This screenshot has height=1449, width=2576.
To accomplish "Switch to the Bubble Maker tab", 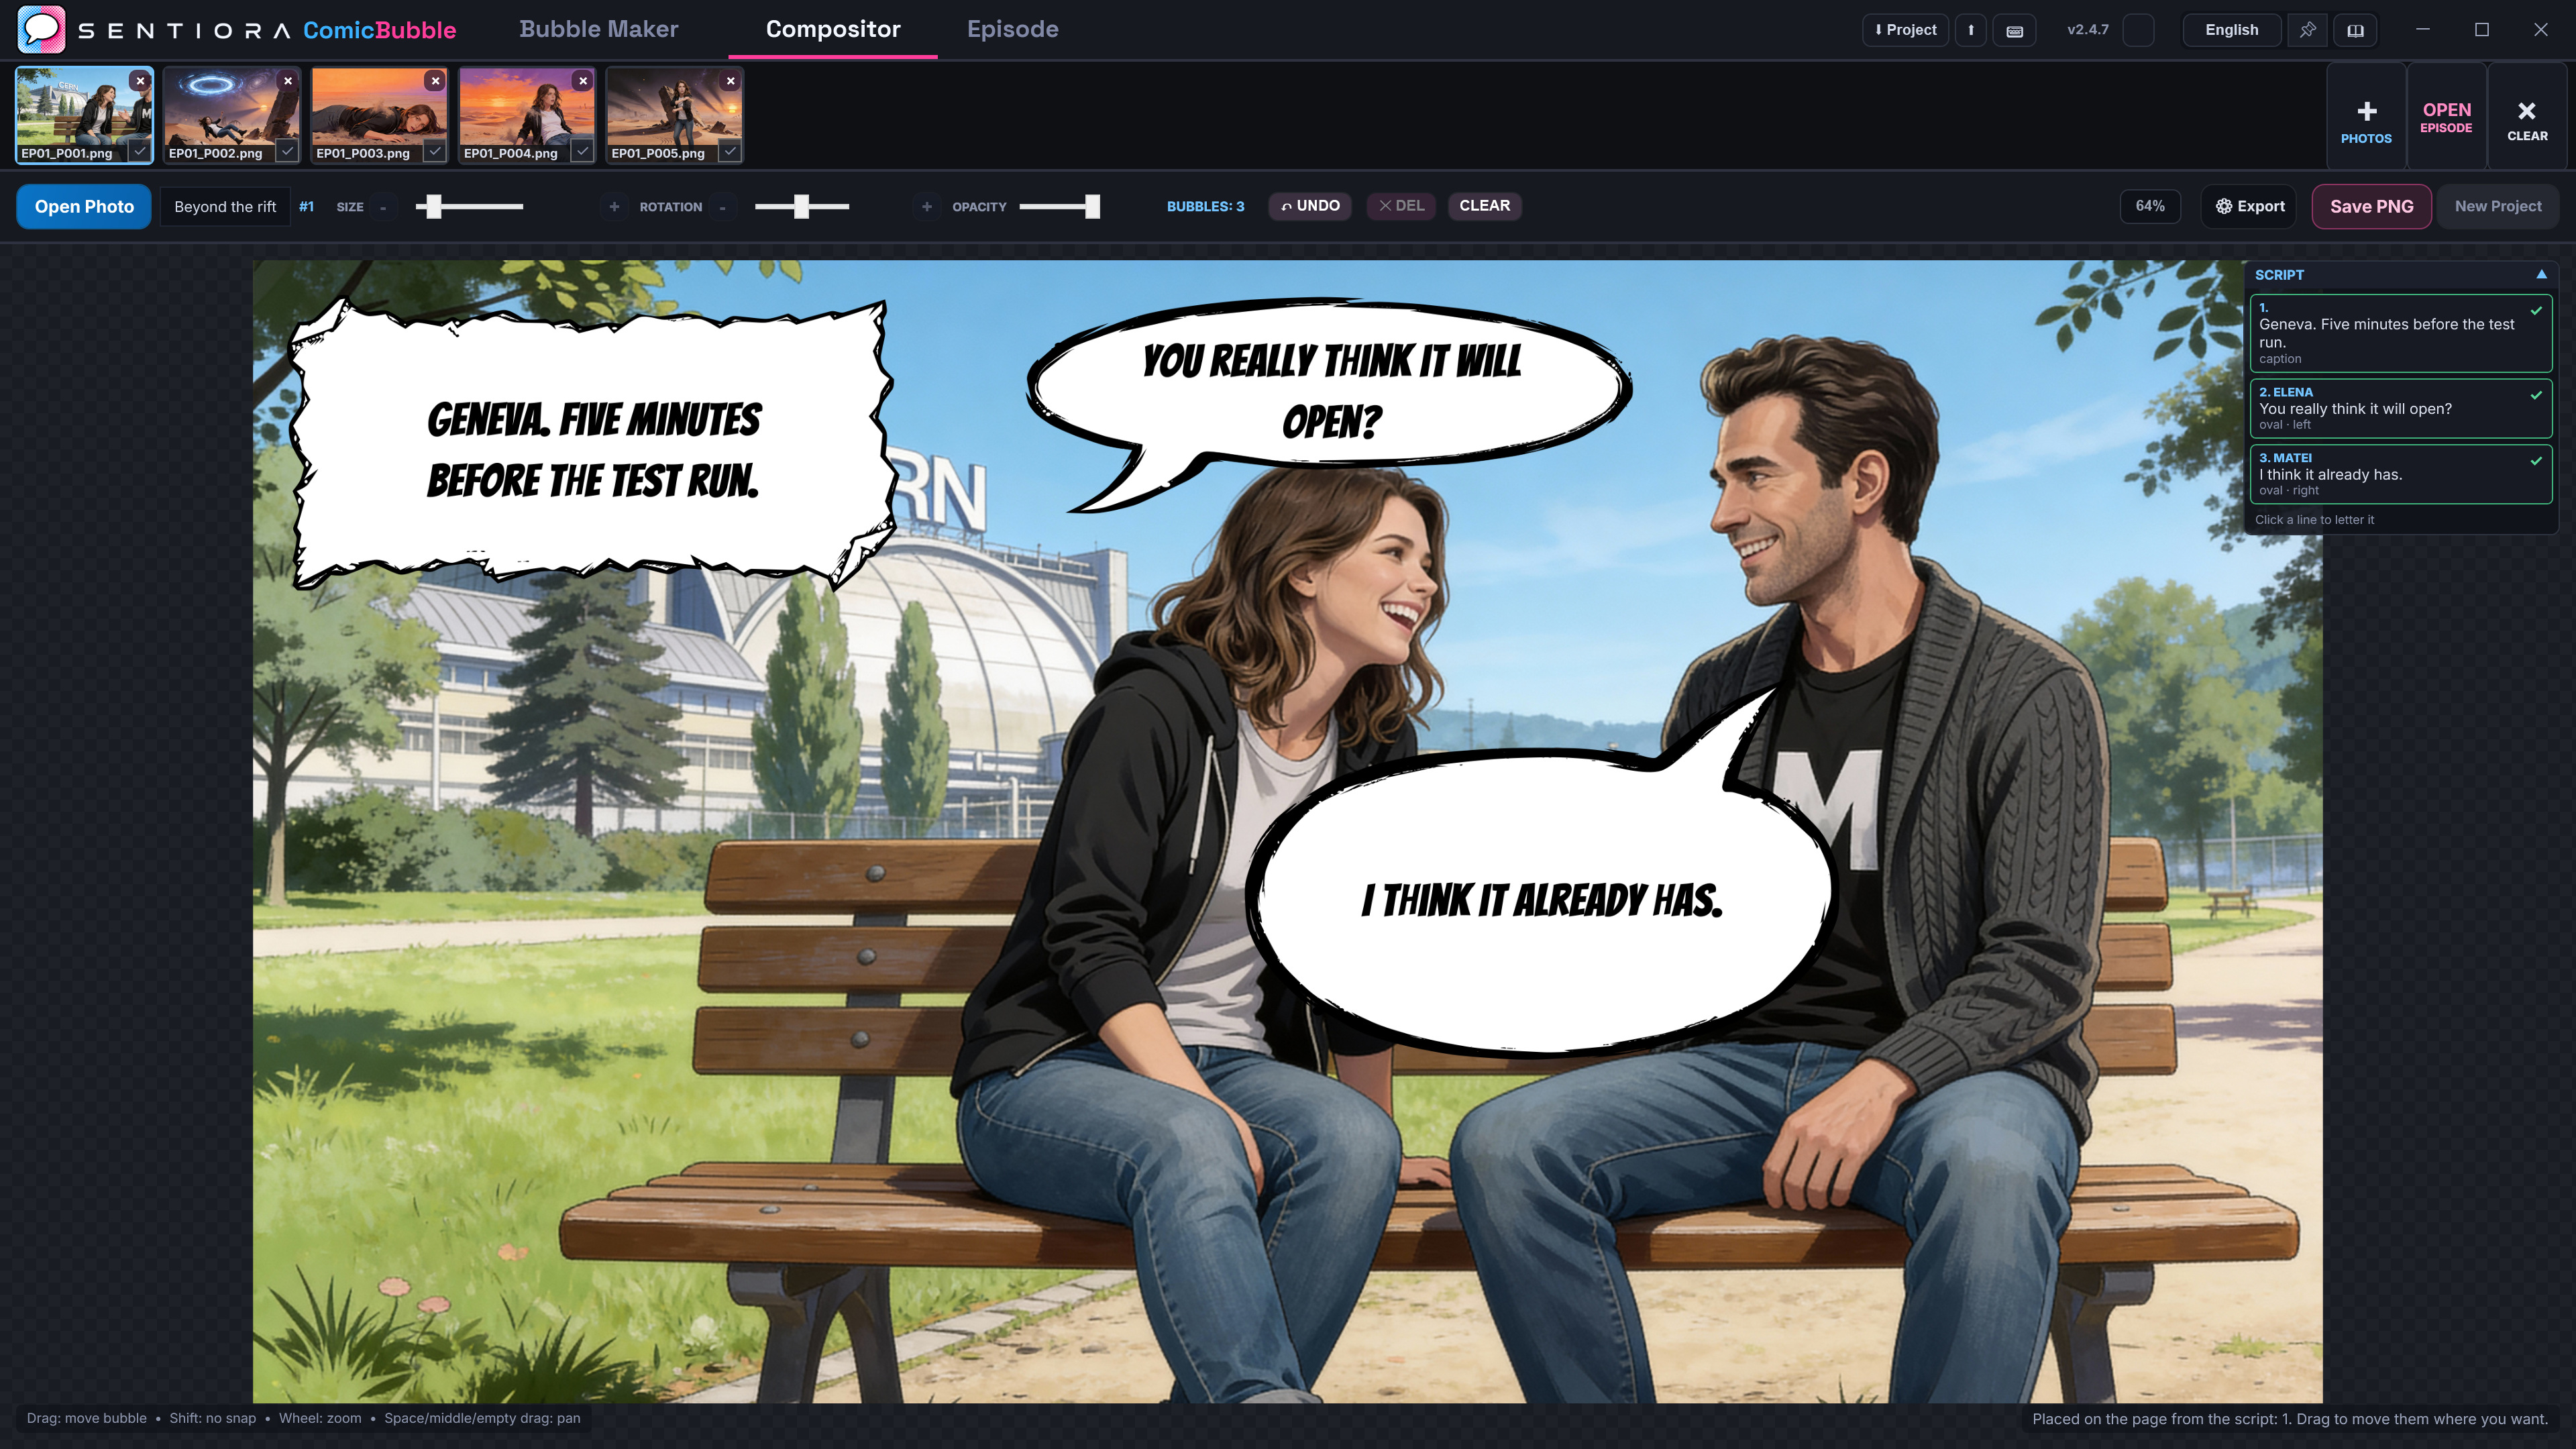I will [598, 29].
